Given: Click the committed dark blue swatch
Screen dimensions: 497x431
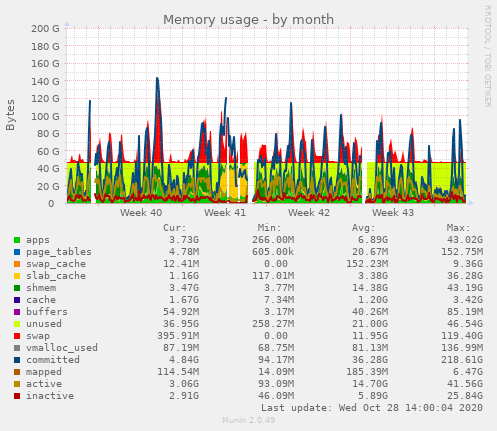Looking at the screenshot, I should (17, 360).
